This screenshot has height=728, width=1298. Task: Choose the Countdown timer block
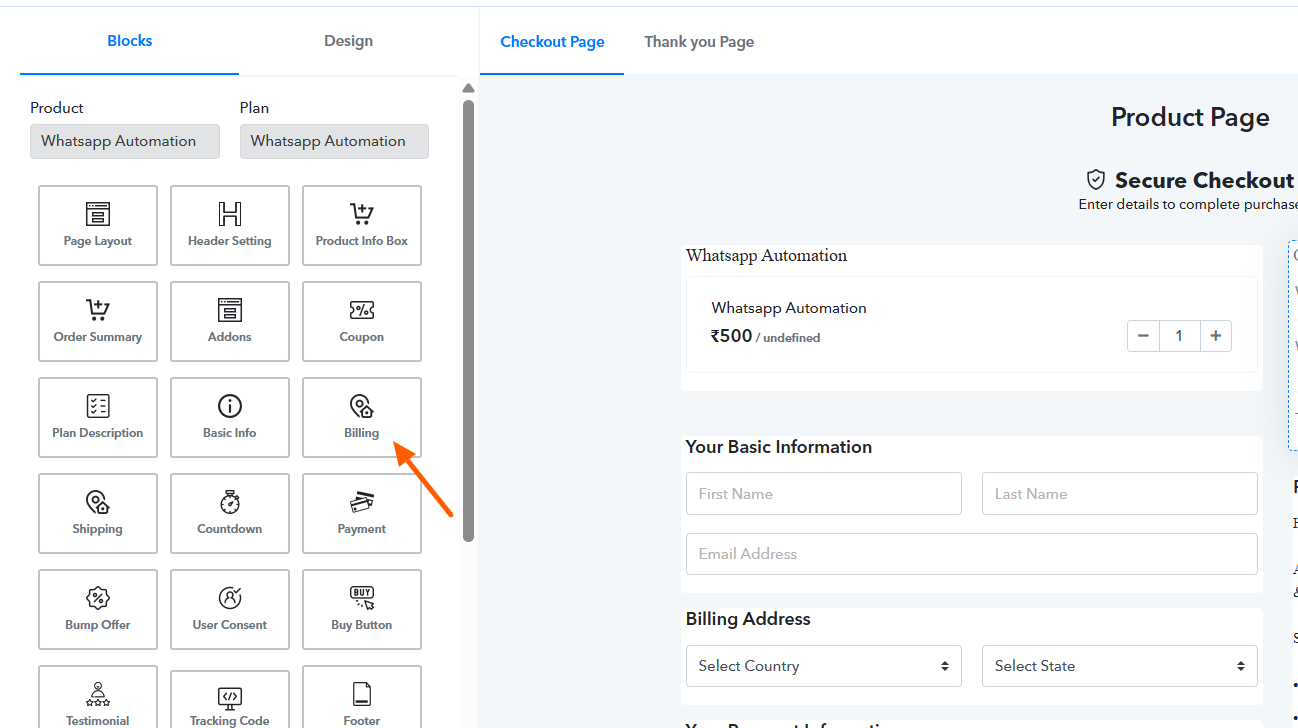pos(230,513)
